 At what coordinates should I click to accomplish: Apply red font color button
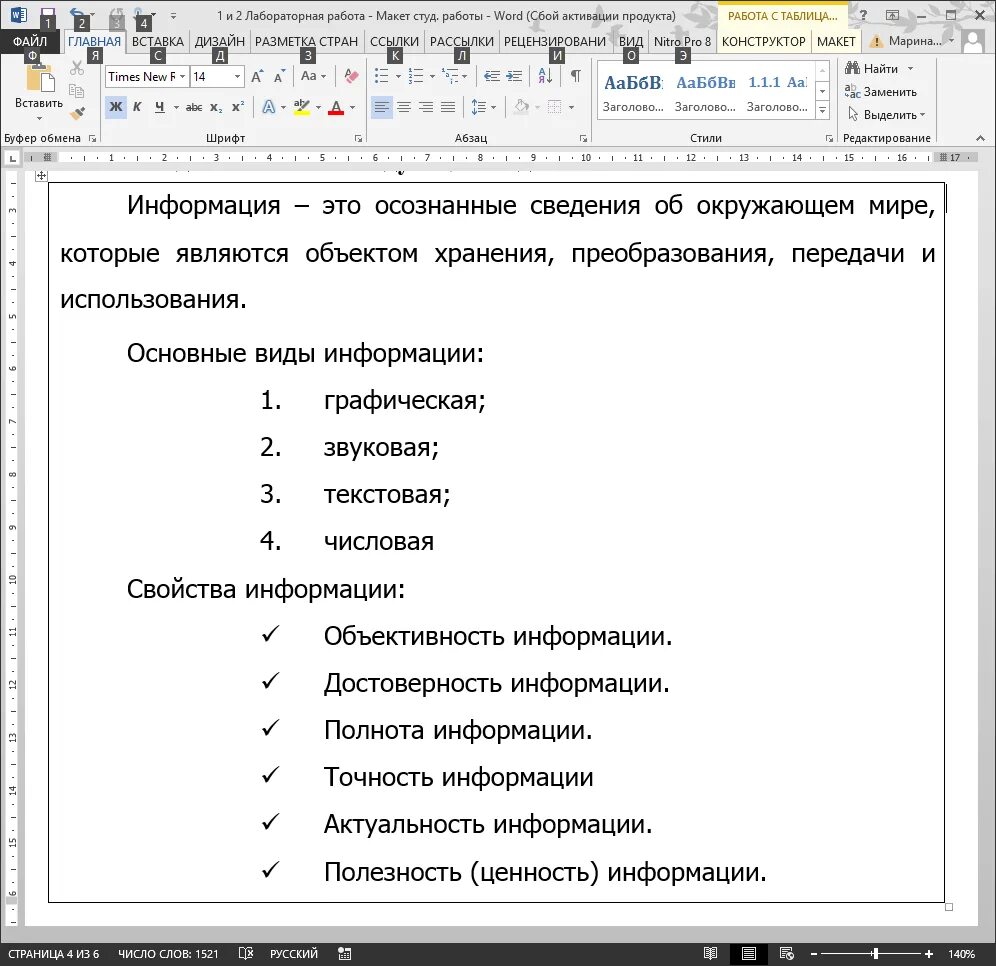point(336,107)
